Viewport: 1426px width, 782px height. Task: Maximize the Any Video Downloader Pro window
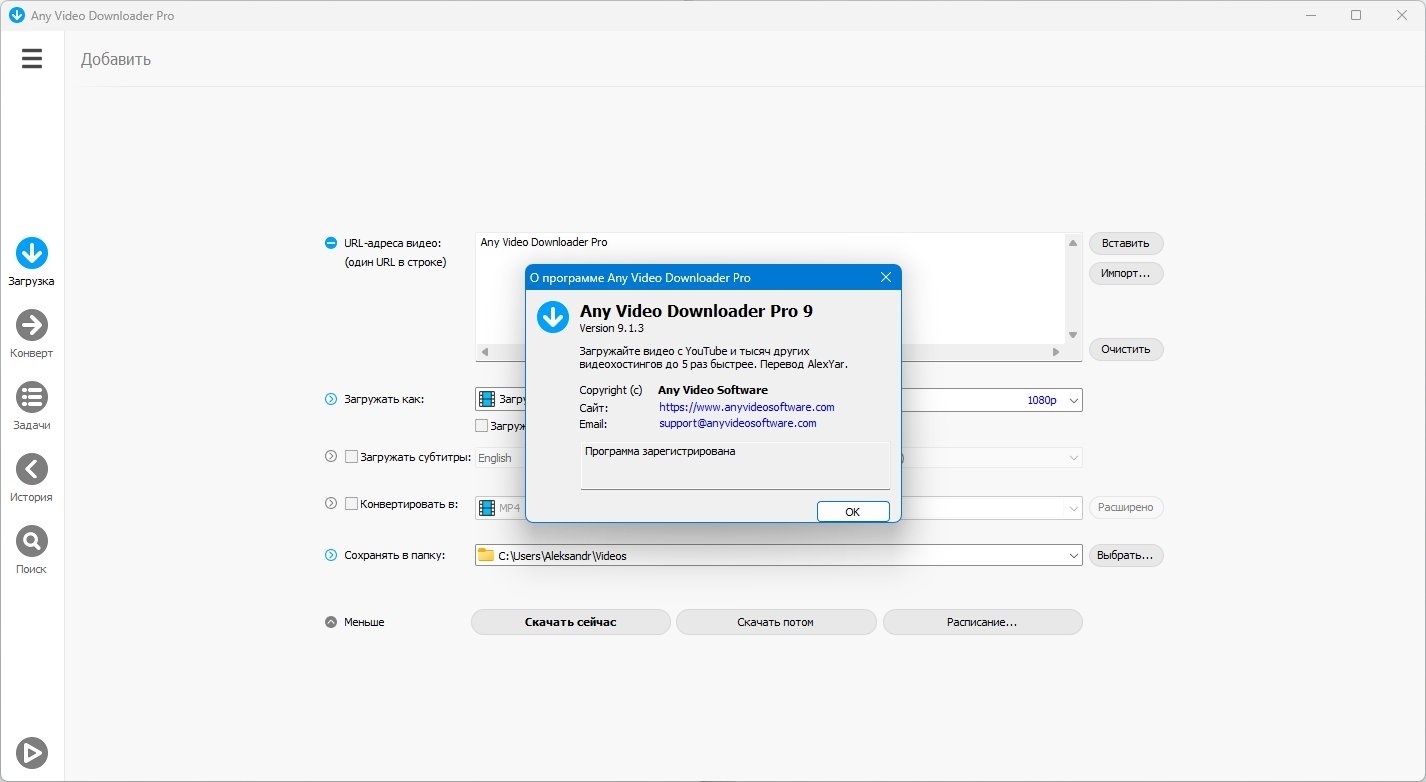coord(1356,15)
